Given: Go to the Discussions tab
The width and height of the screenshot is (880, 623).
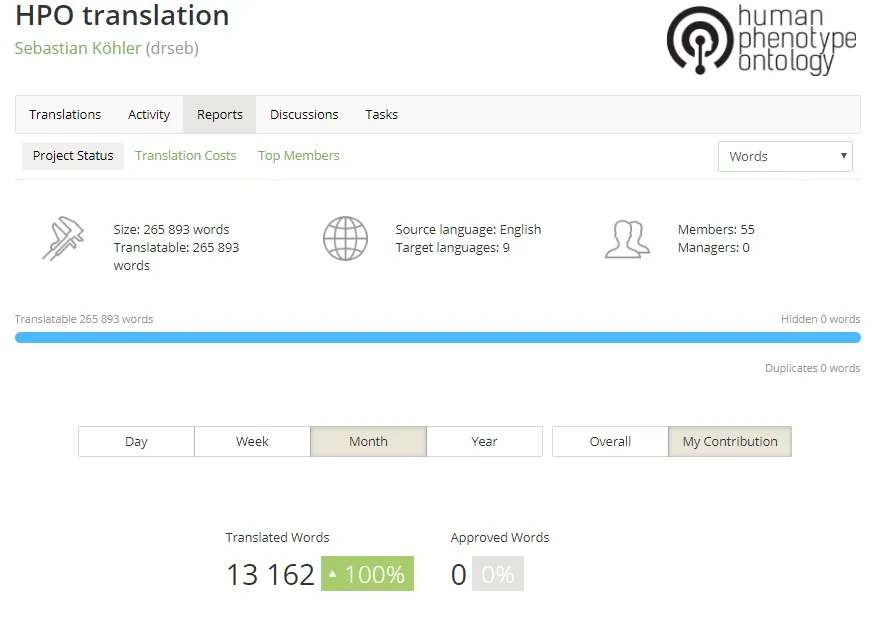Looking at the screenshot, I should [304, 114].
